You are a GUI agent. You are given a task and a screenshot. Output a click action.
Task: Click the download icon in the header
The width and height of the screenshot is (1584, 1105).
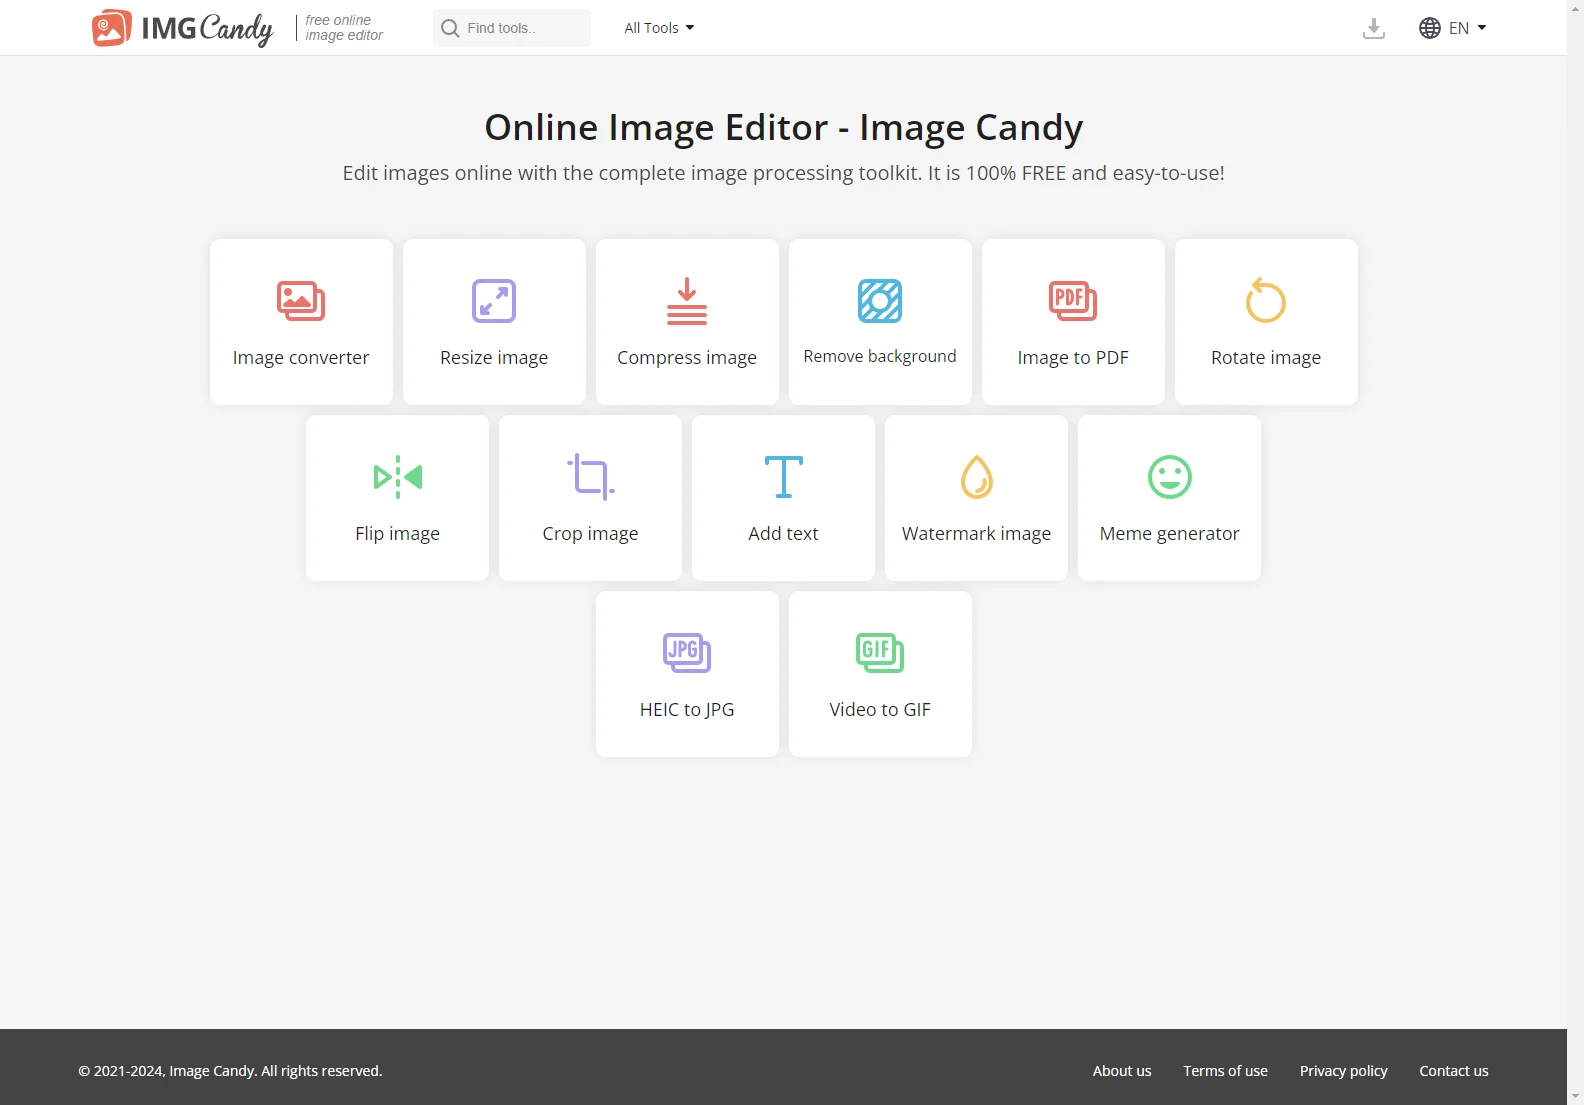tap(1374, 28)
